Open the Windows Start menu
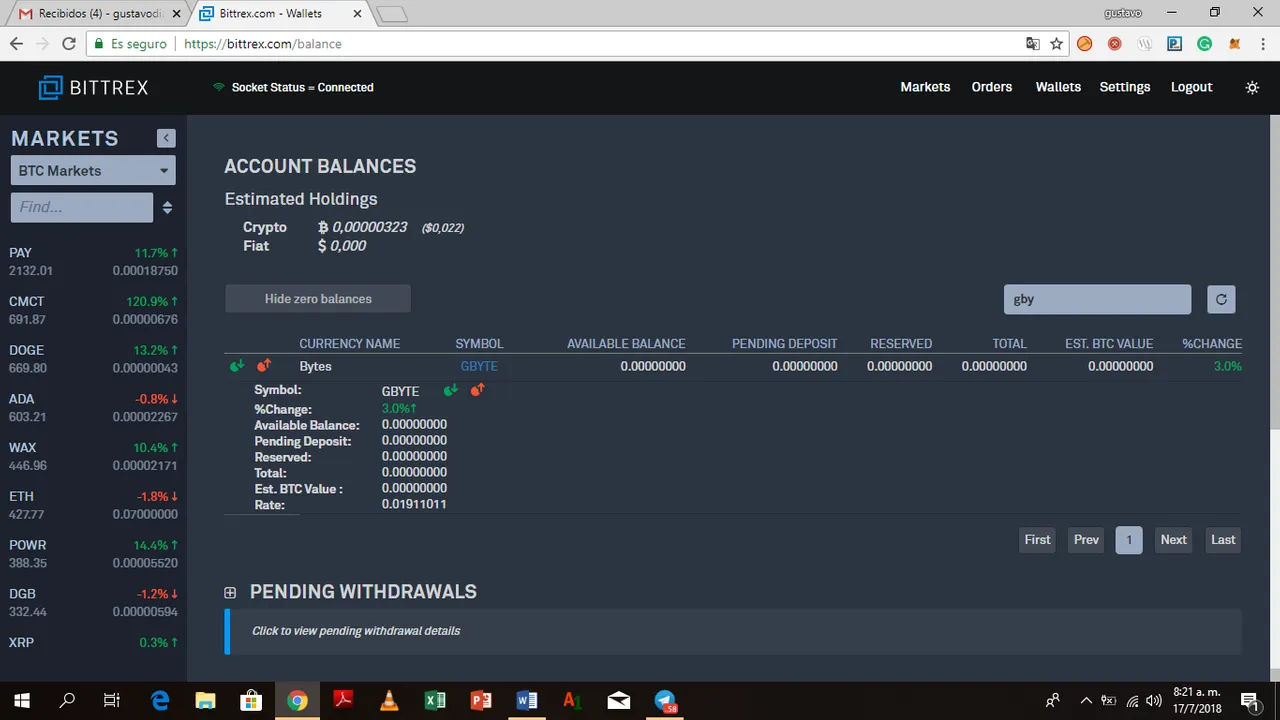Viewport: 1280px width, 720px height. tap(21, 700)
